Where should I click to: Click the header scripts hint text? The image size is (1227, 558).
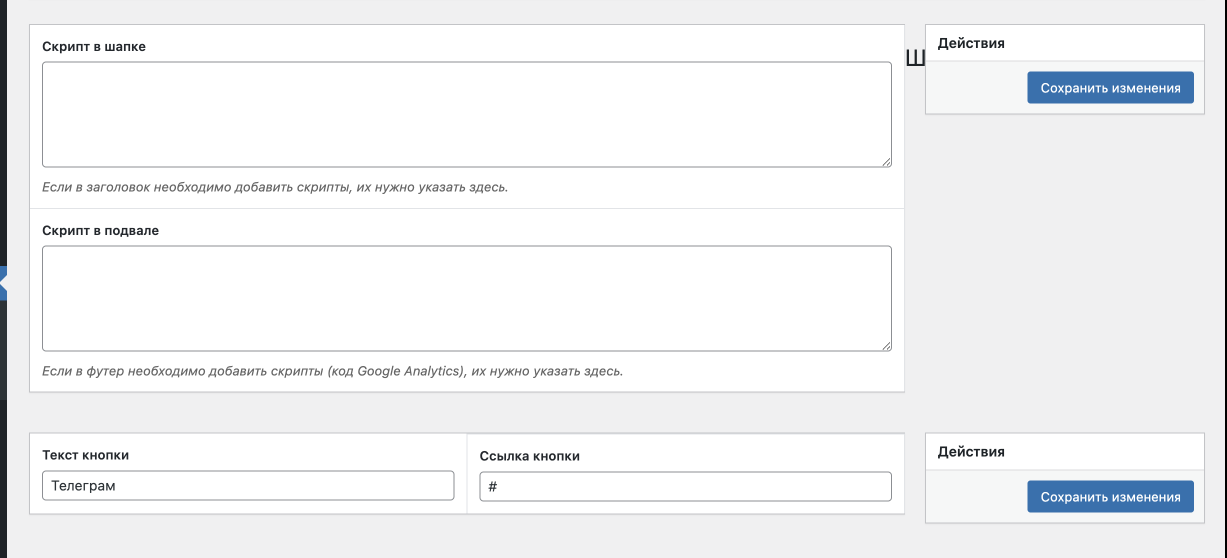pos(275,187)
